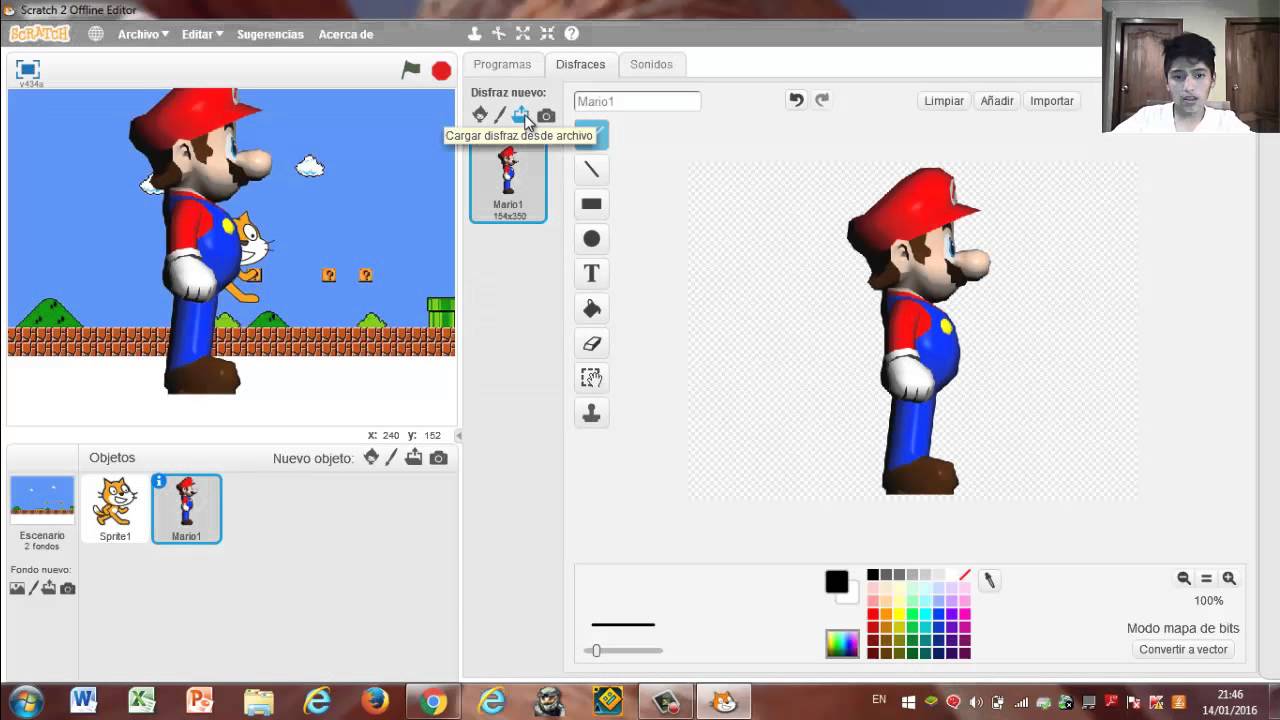Toggle full screen stage mode
1280x720 pixels.
(28, 69)
